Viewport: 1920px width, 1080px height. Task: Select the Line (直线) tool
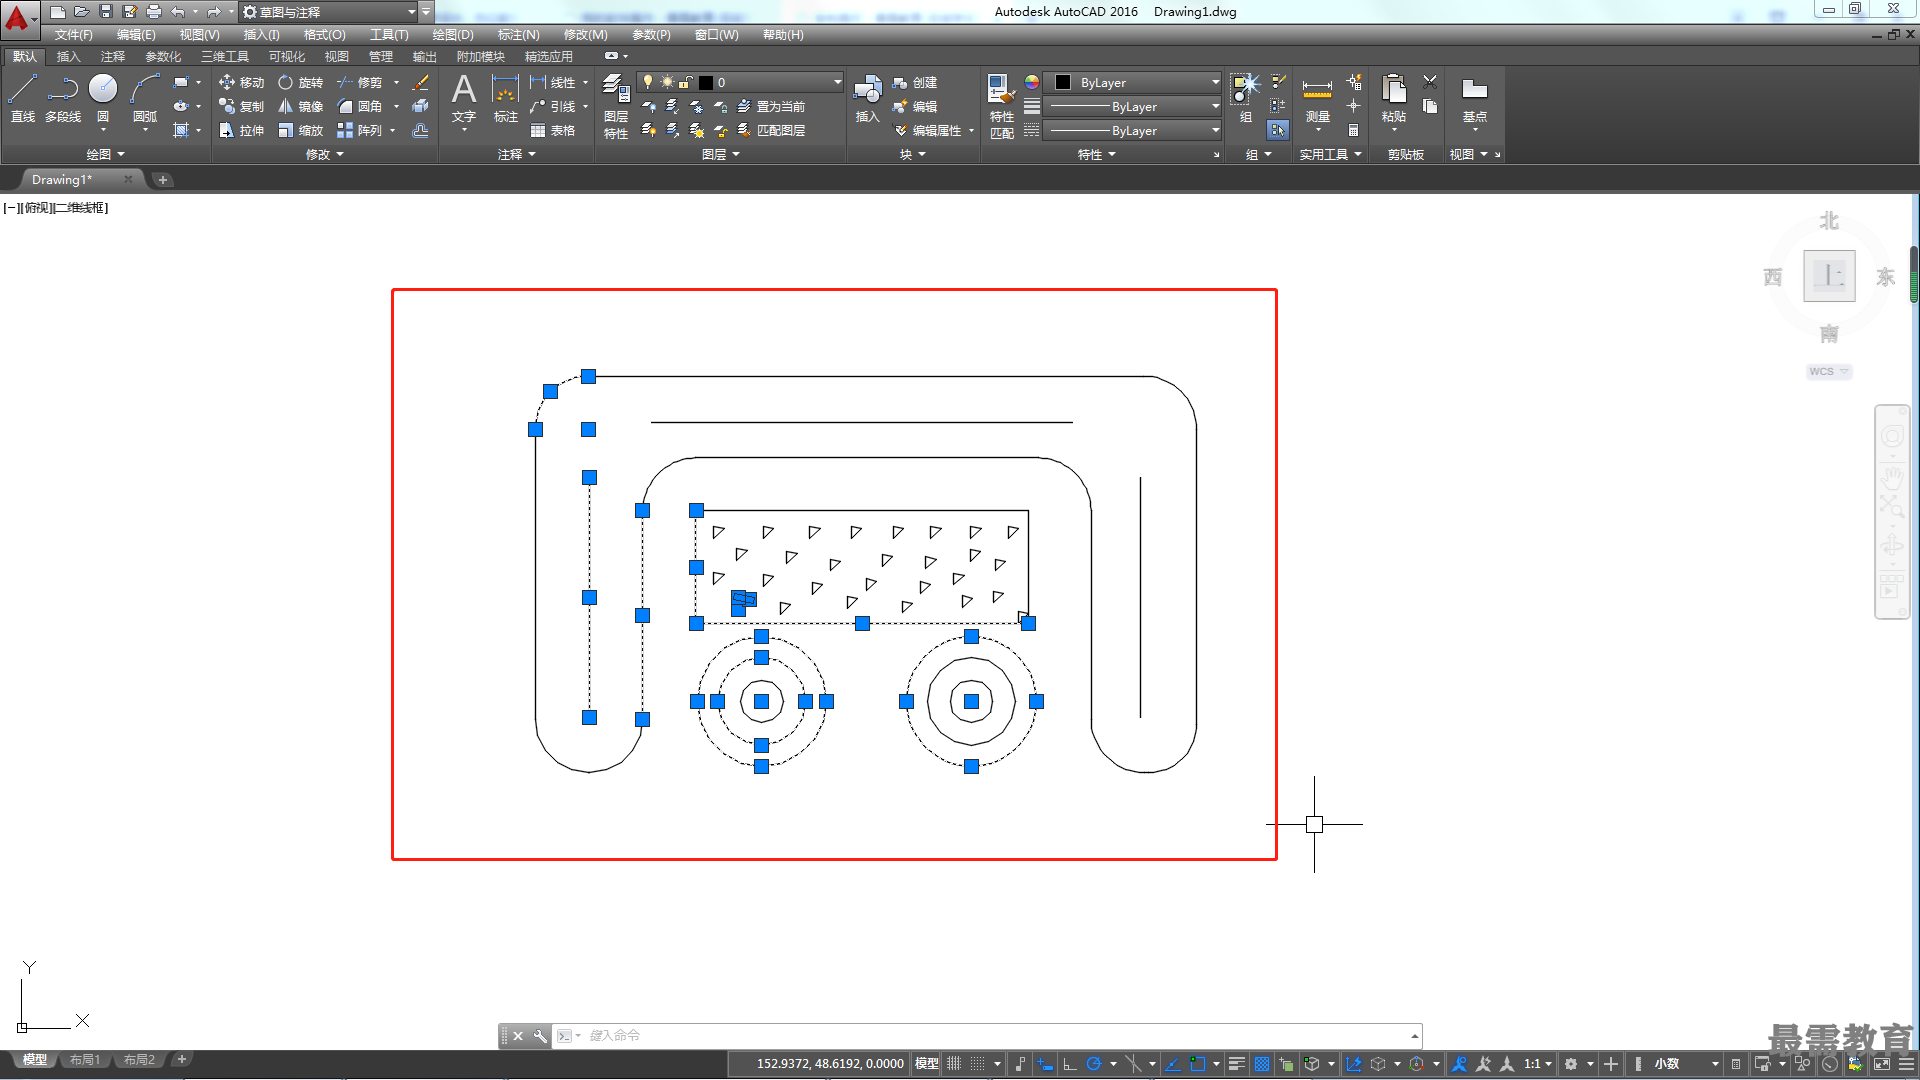[x=22, y=98]
